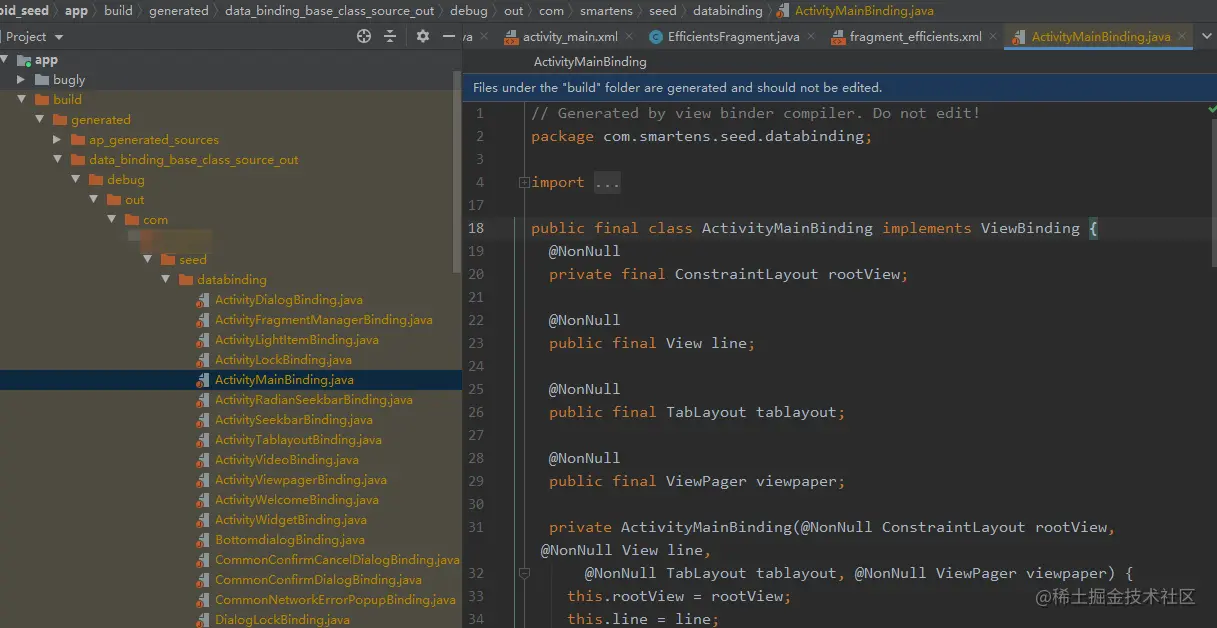The width and height of the screenshot is (1217, 628).
Task: Open BottomdialogBinding.java
Action: click(x=290, y=540)
